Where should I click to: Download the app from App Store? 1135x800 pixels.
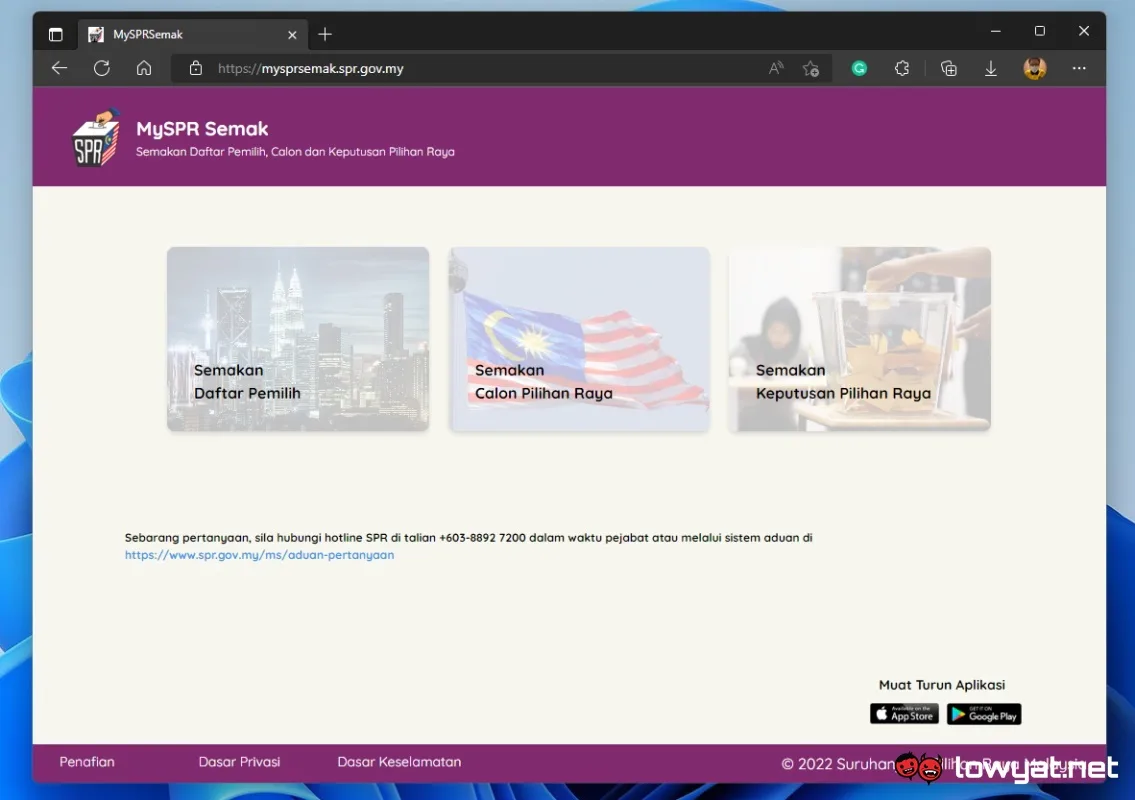pos(904,714)
